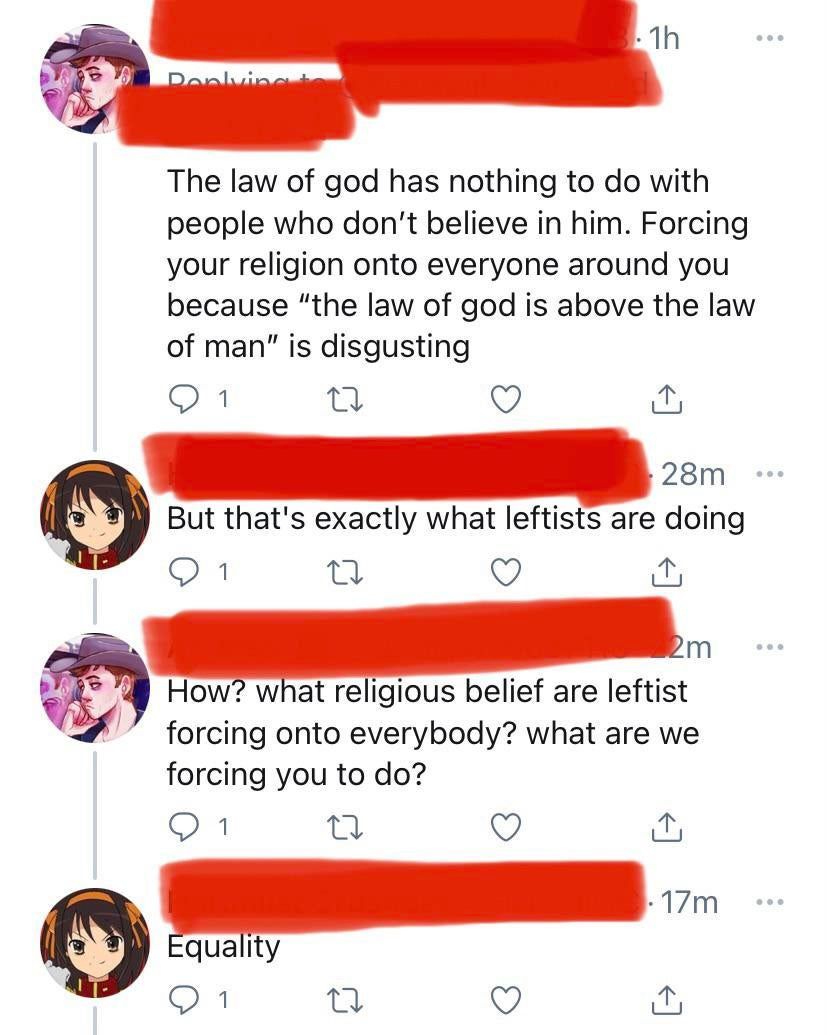Reply to the "what leftists are doing" tweet
This screenshot has height=1035, width=827.
[x=183, y=572]
